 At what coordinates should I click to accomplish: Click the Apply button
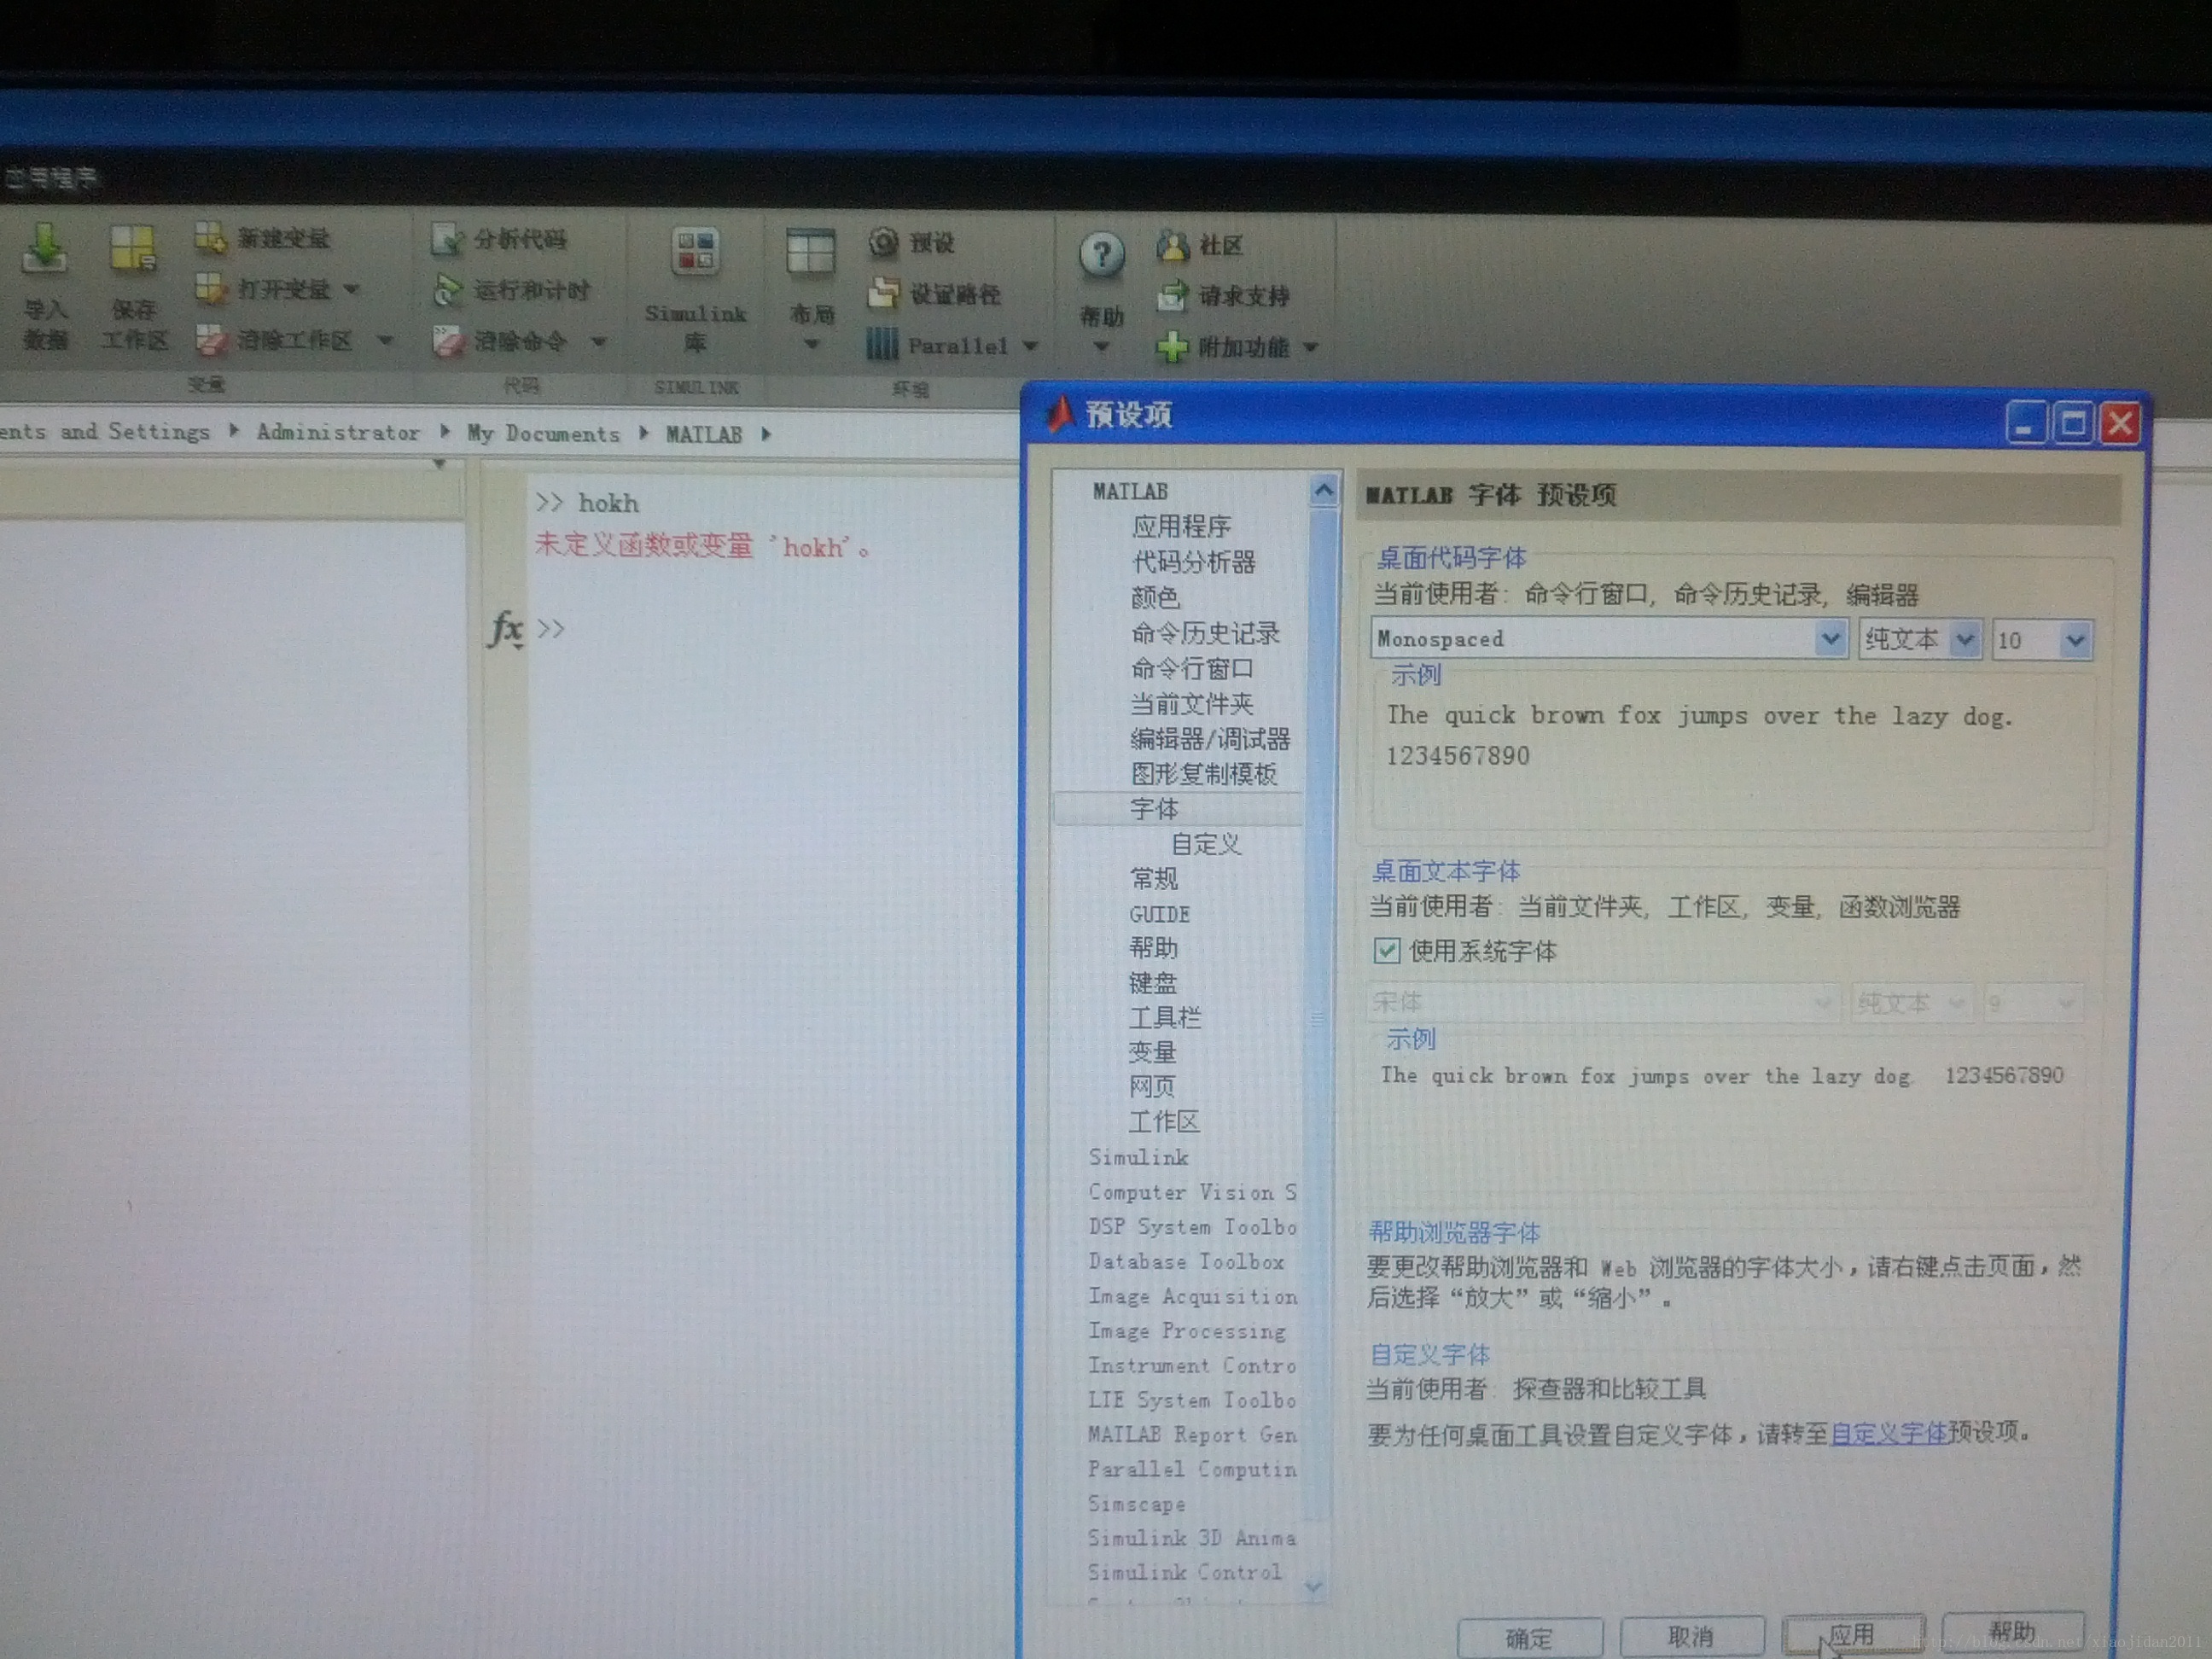tap(1852, 1634)
